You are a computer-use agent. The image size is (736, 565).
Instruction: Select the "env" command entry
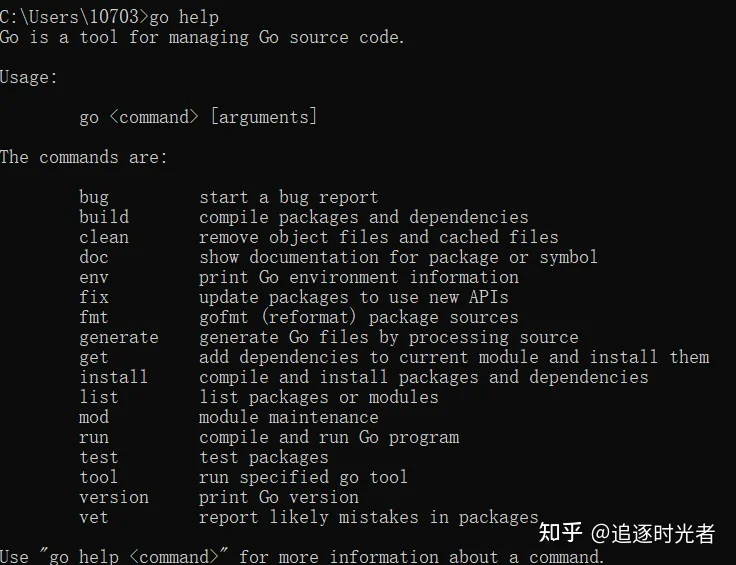(94, 277)
